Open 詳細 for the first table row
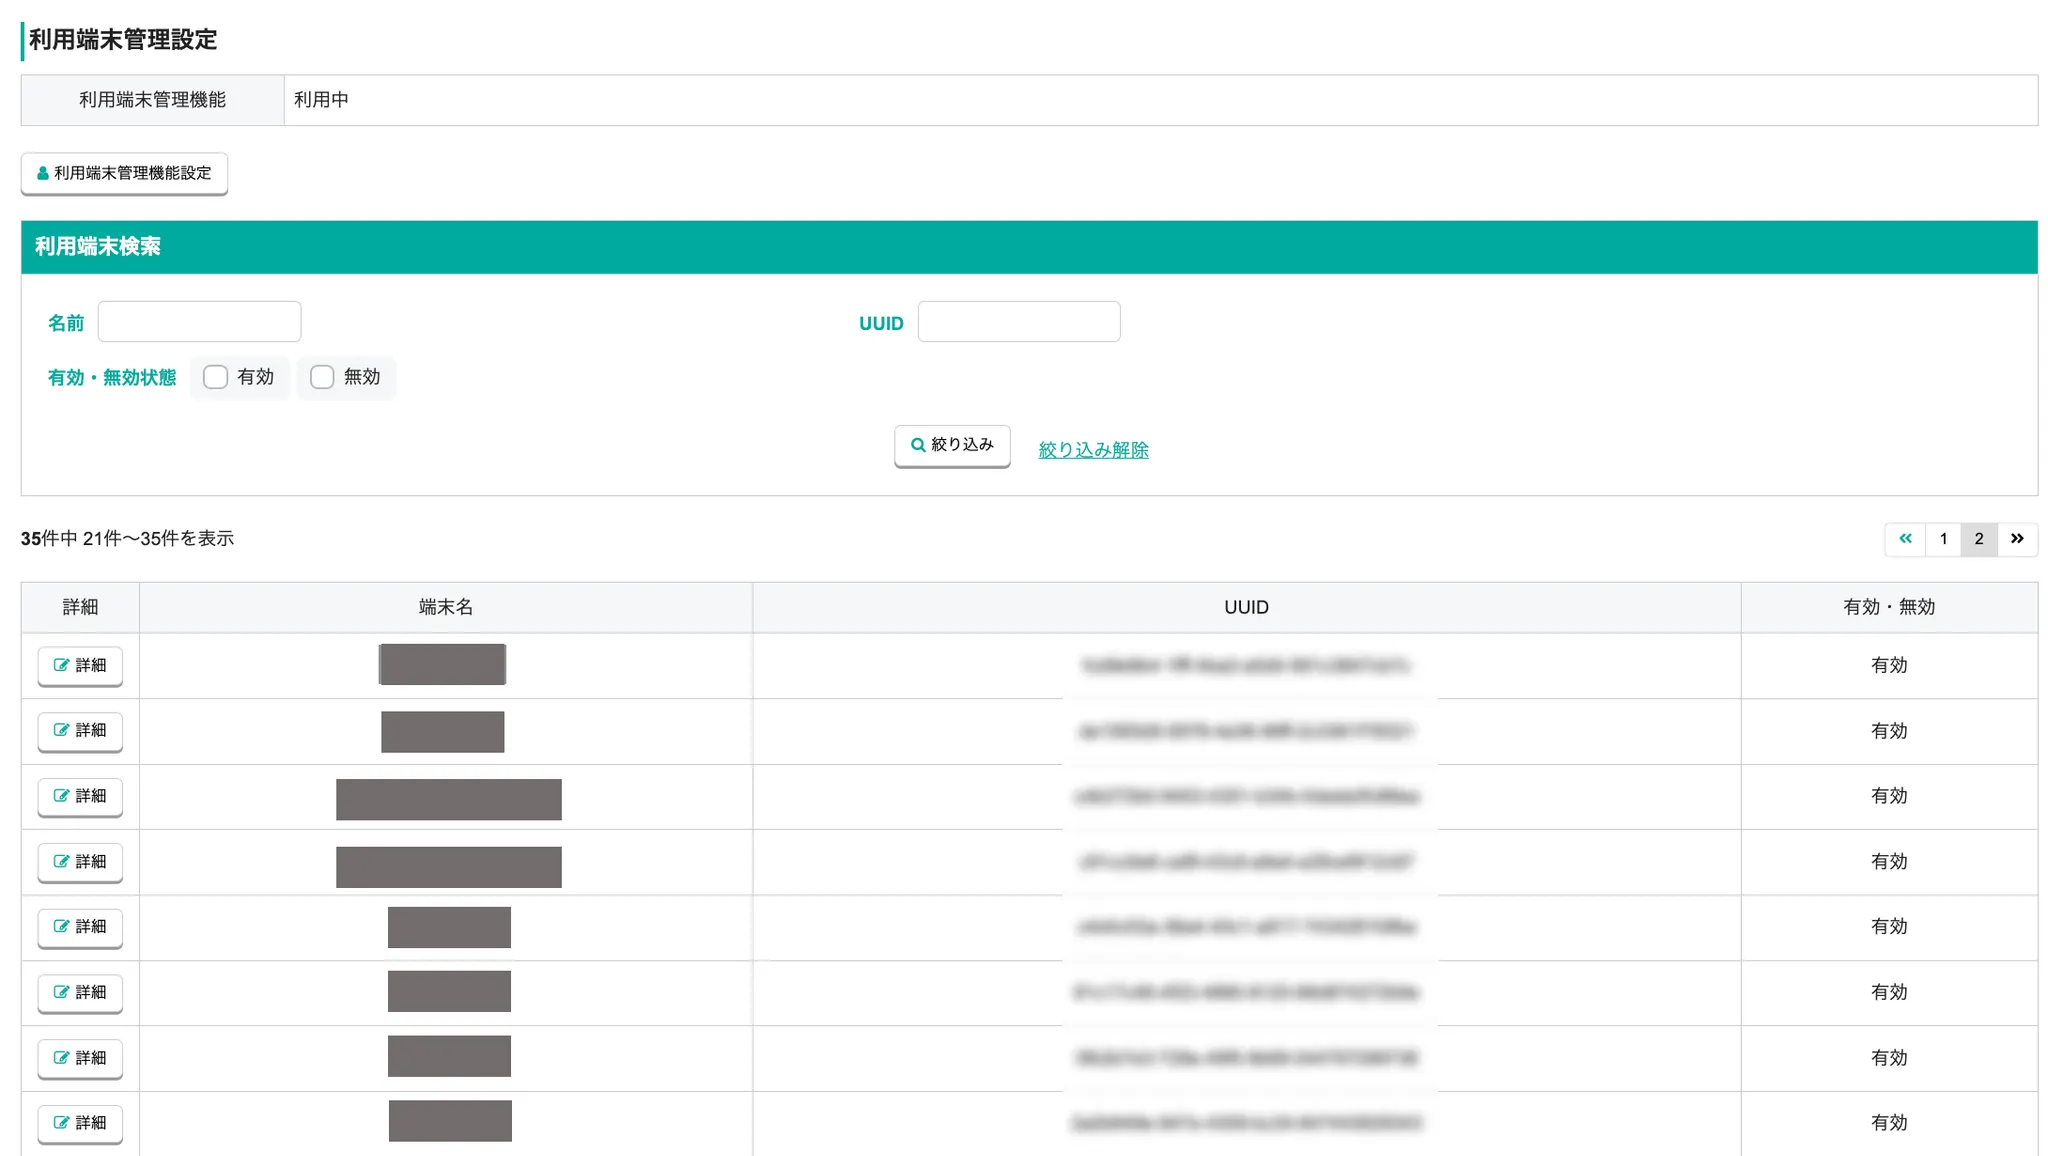The image size is (2048, 1156). coord(80,666)
